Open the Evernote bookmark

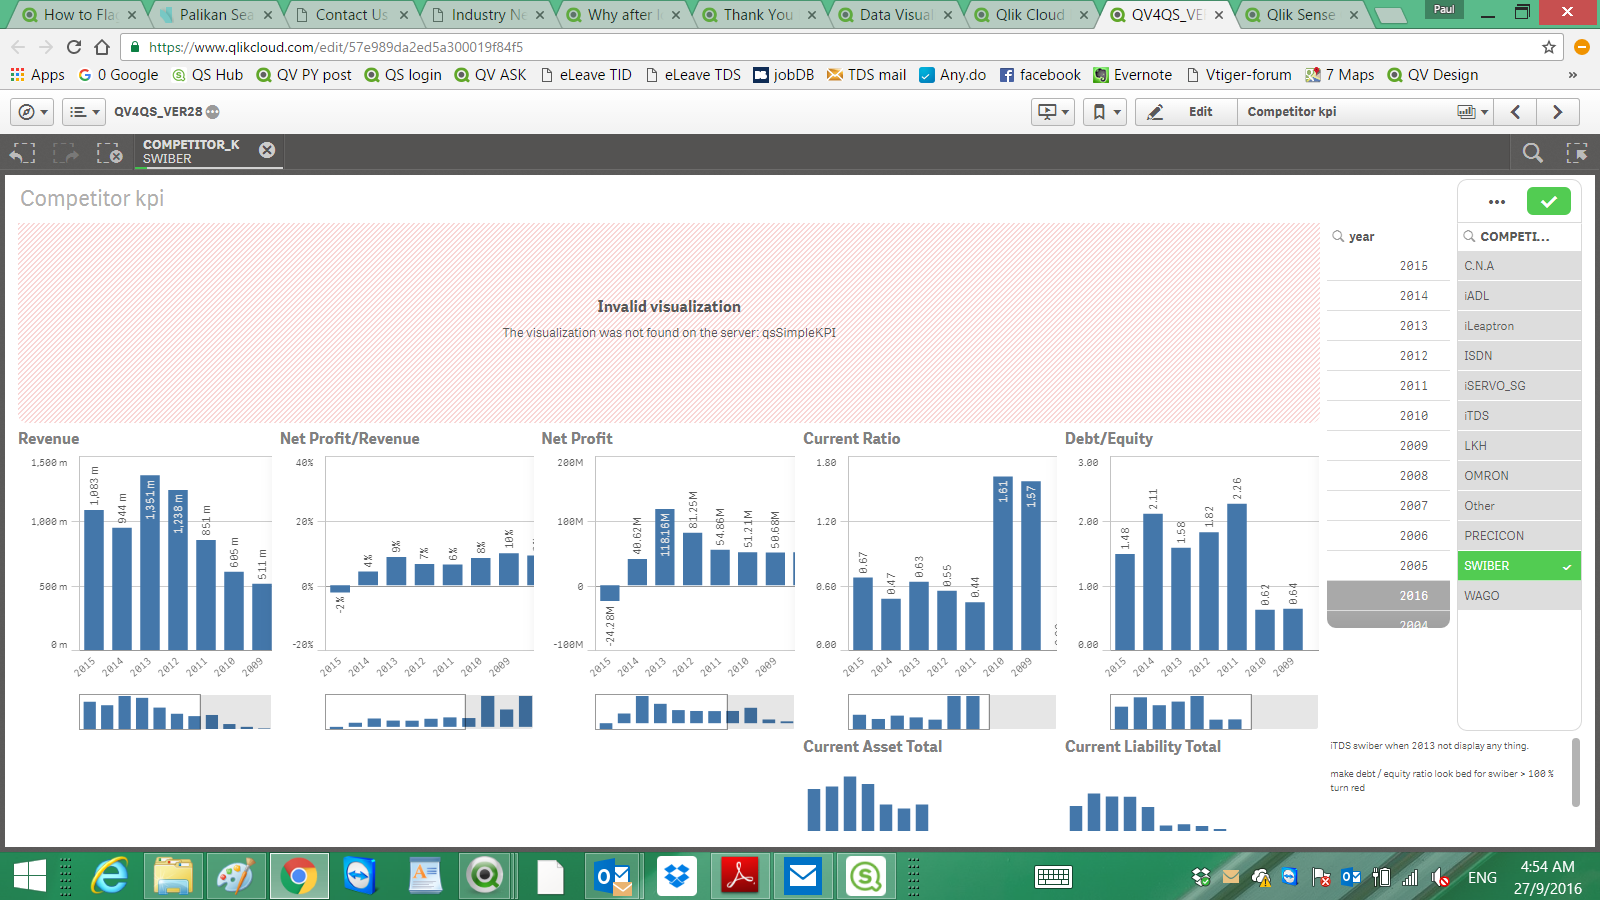point(1133,75)
